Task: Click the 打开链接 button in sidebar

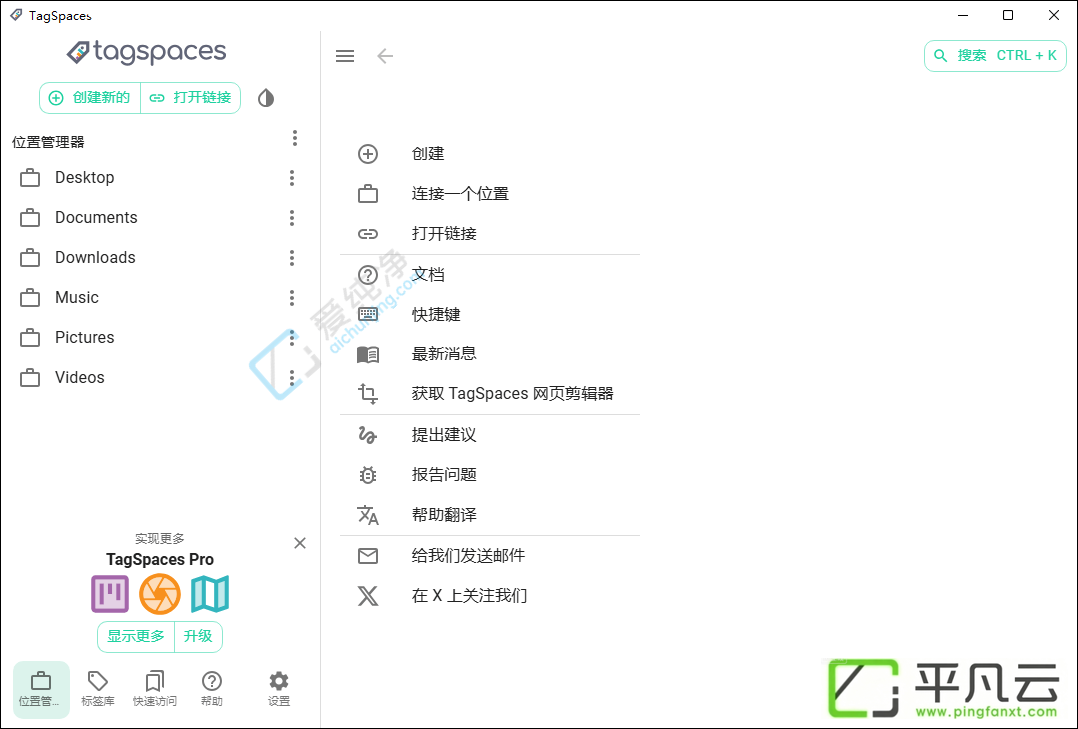Action: point(190,98)
